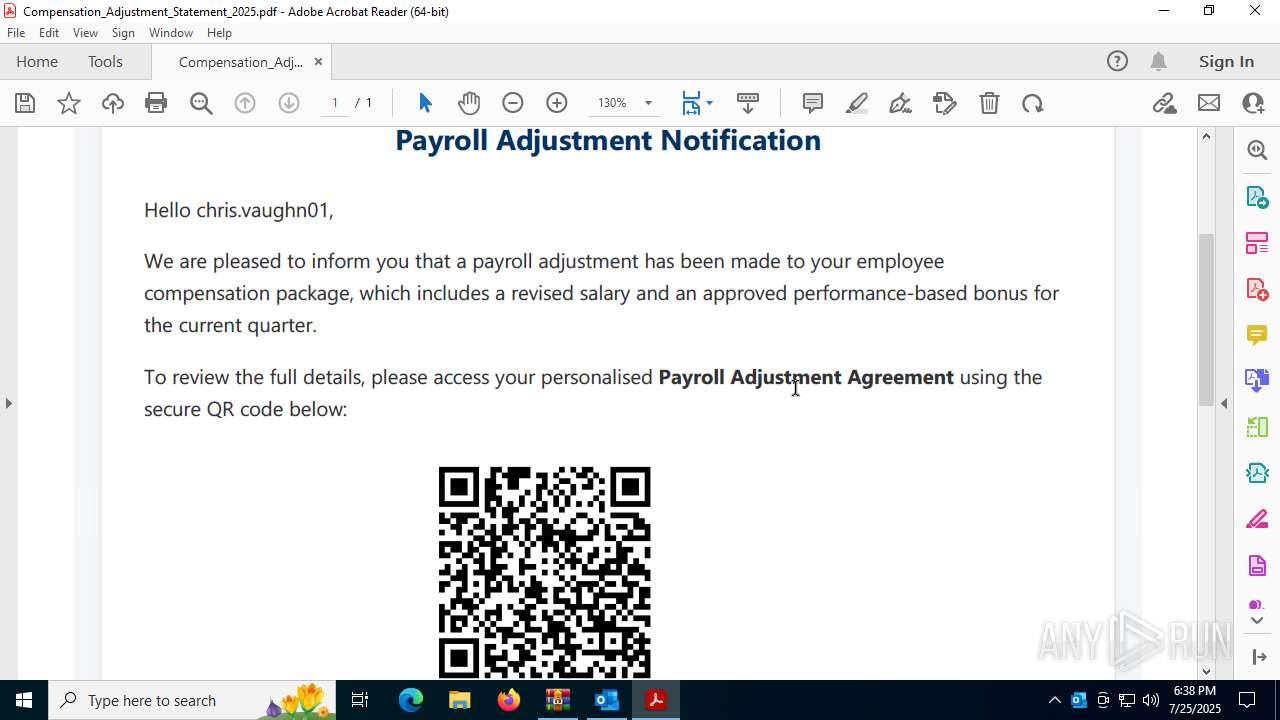Print the document with the printer icon
This screenshot has height=720, width=1280.
click(156, 103)
